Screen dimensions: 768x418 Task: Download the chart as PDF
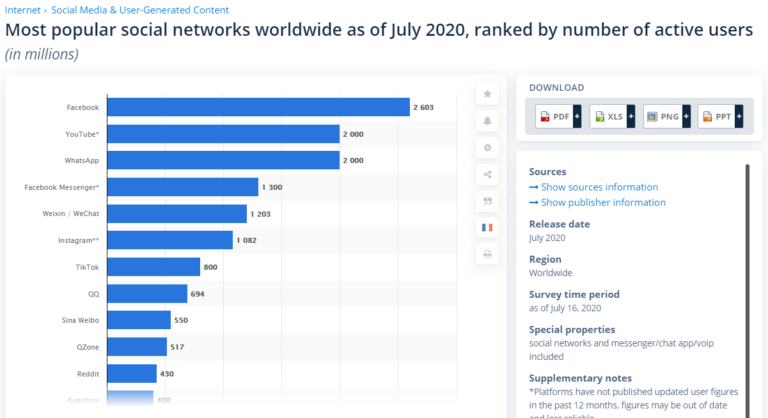coord(555,117)
